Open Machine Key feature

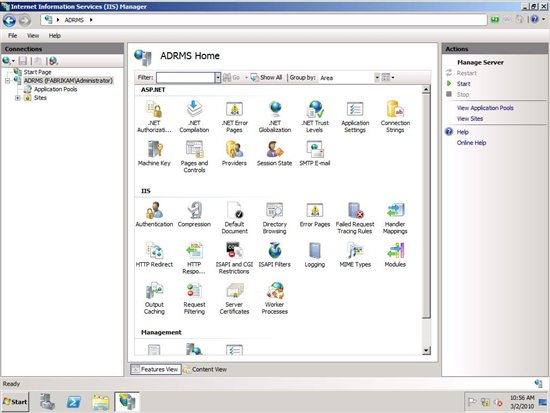(x=154, y=153)
